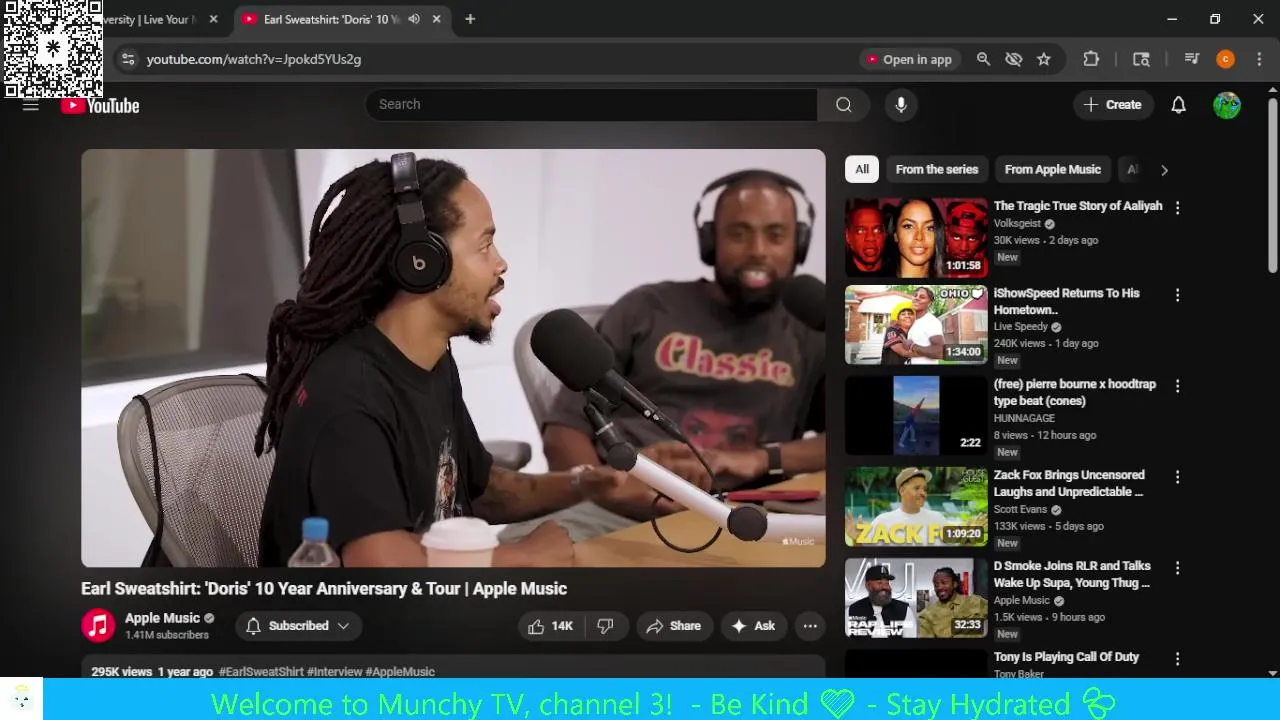Click the search magnifier button
The height and width of the screenshot is (720, 1280).
coord(844,105)
